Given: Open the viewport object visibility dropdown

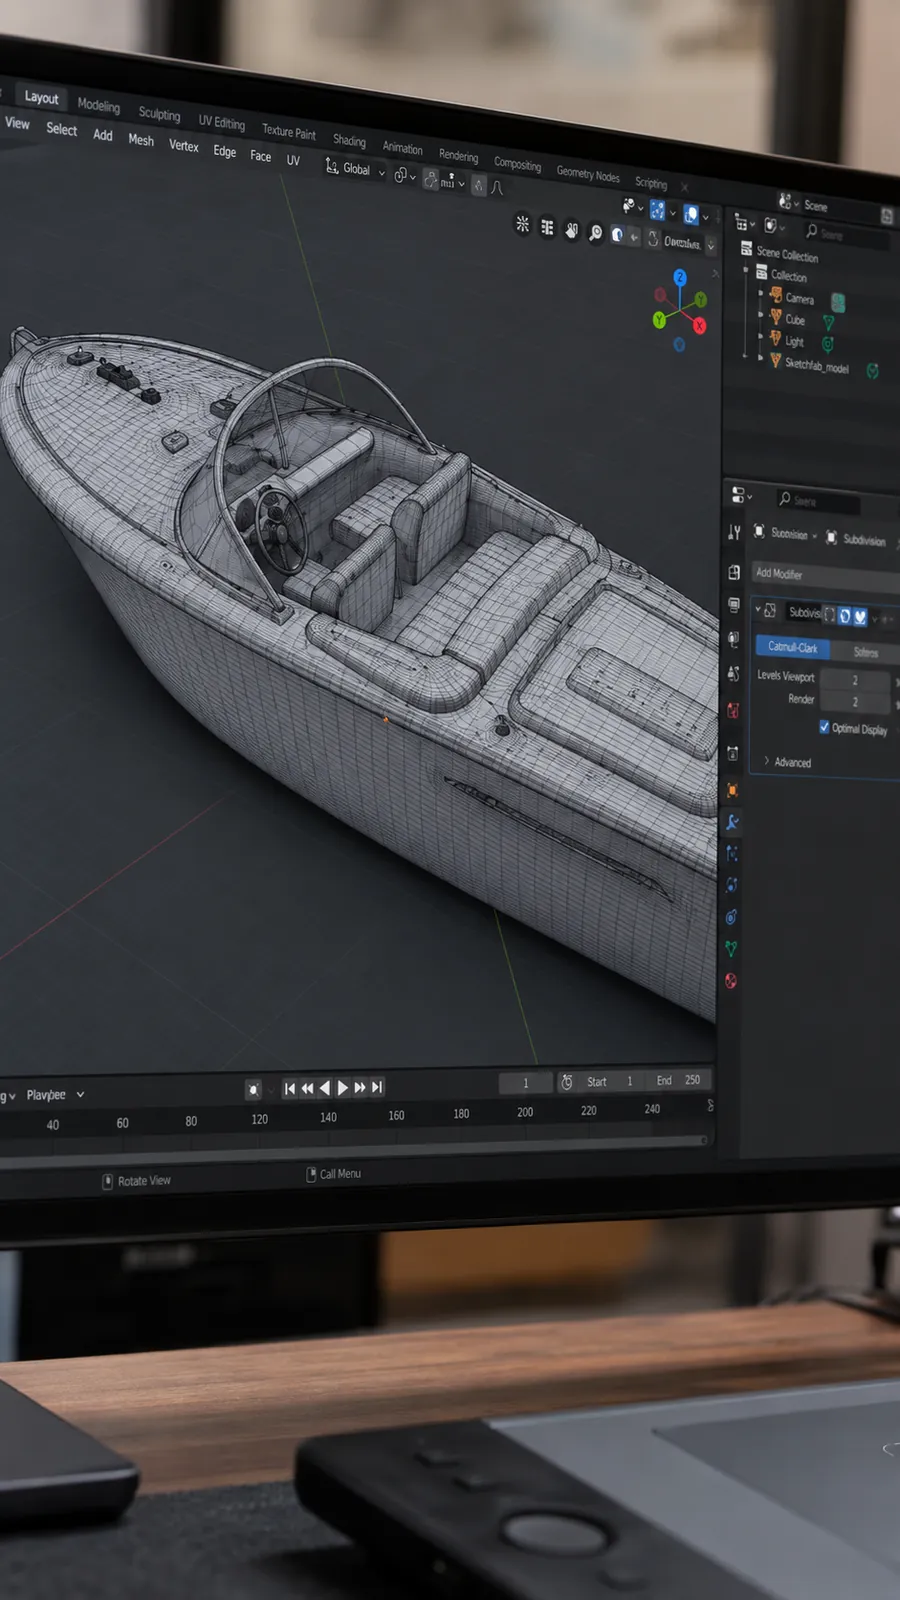Looking at the screenshot, I should 633,207.
